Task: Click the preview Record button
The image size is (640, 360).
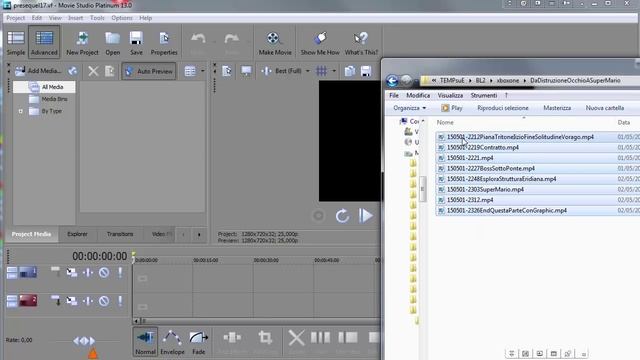Action: pyautogui.click(x=318, y=216)
